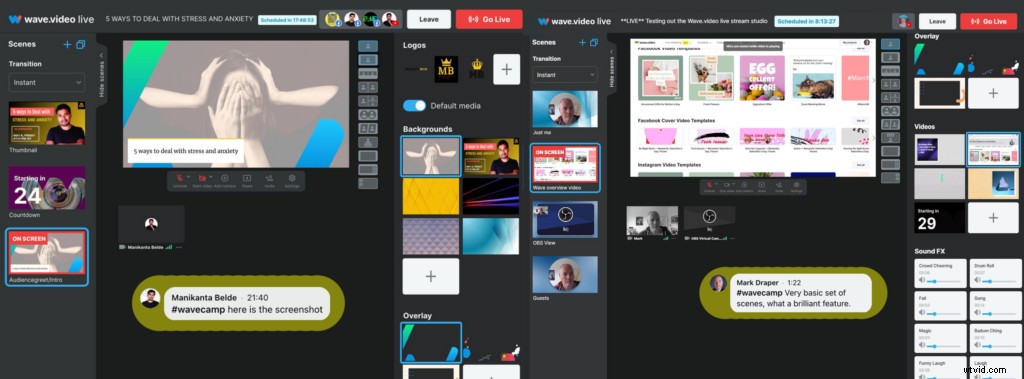1024x379 pixels.
Task: Choose the yellow pattern background
Action: point(431,196)
